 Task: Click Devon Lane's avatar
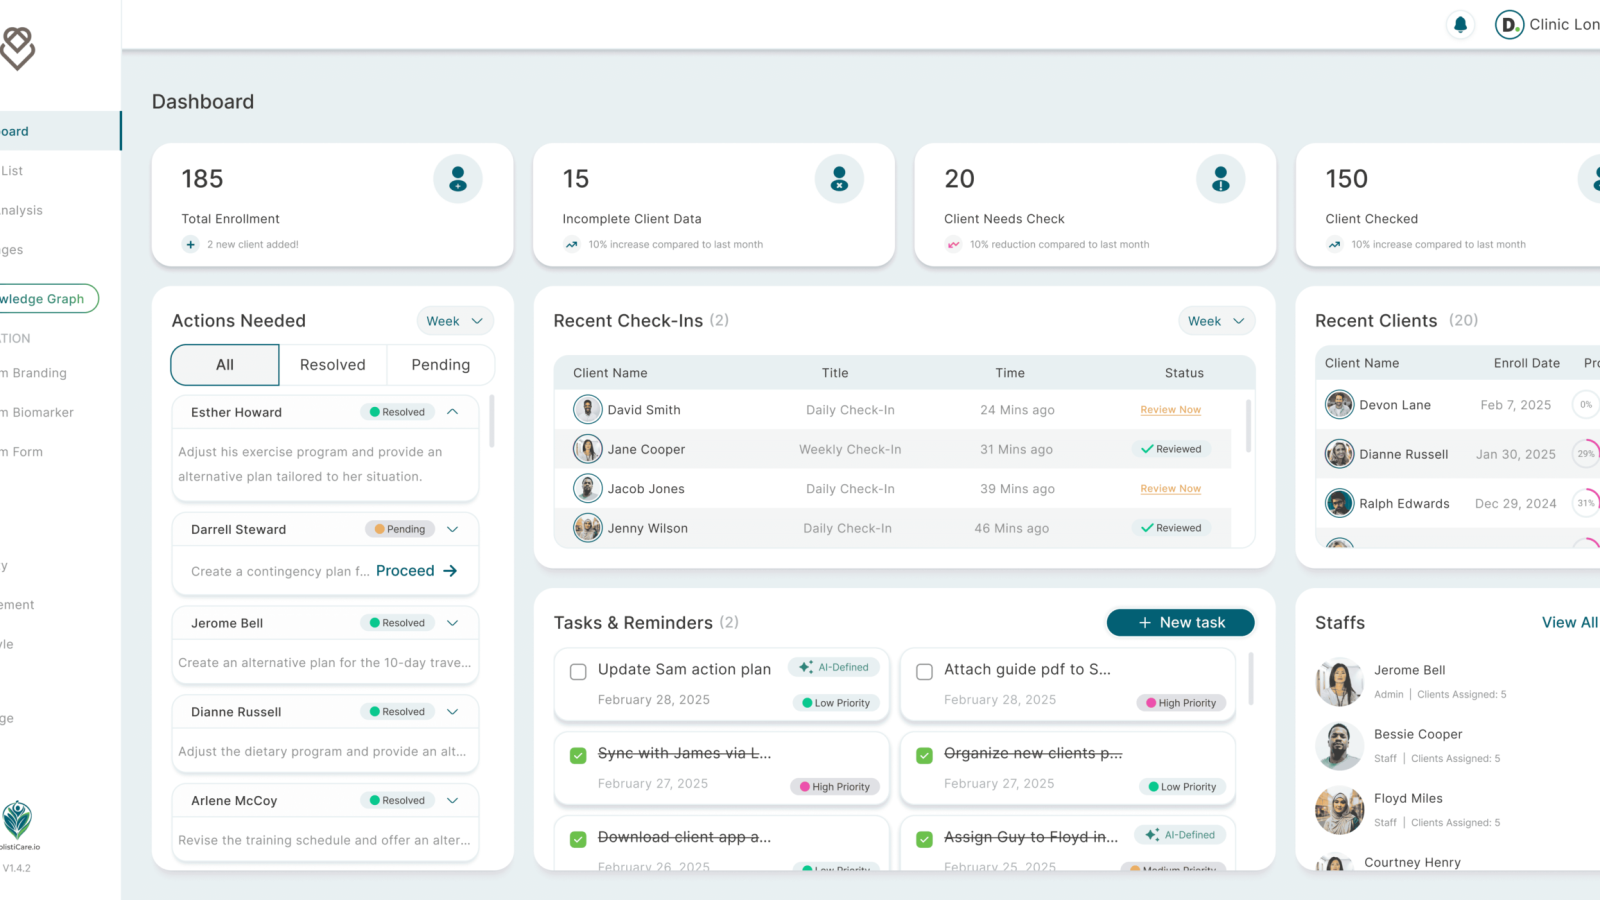1339,404
